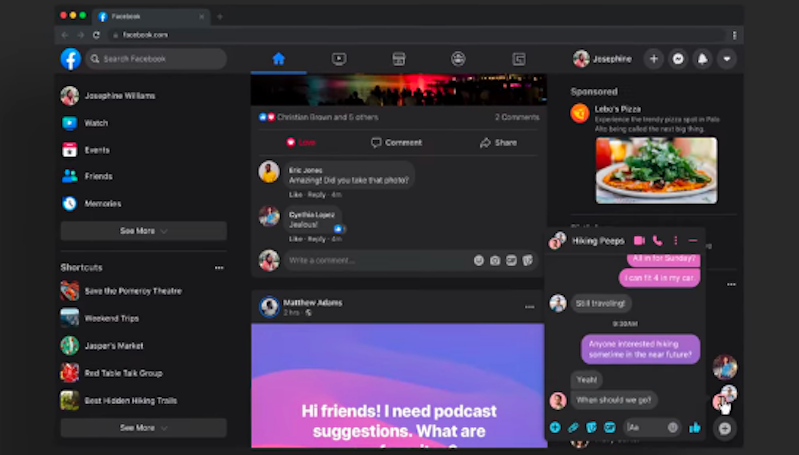Send thumbs-up like in chat
Viewport: 799px width, 455px height.
coord(695,427)
